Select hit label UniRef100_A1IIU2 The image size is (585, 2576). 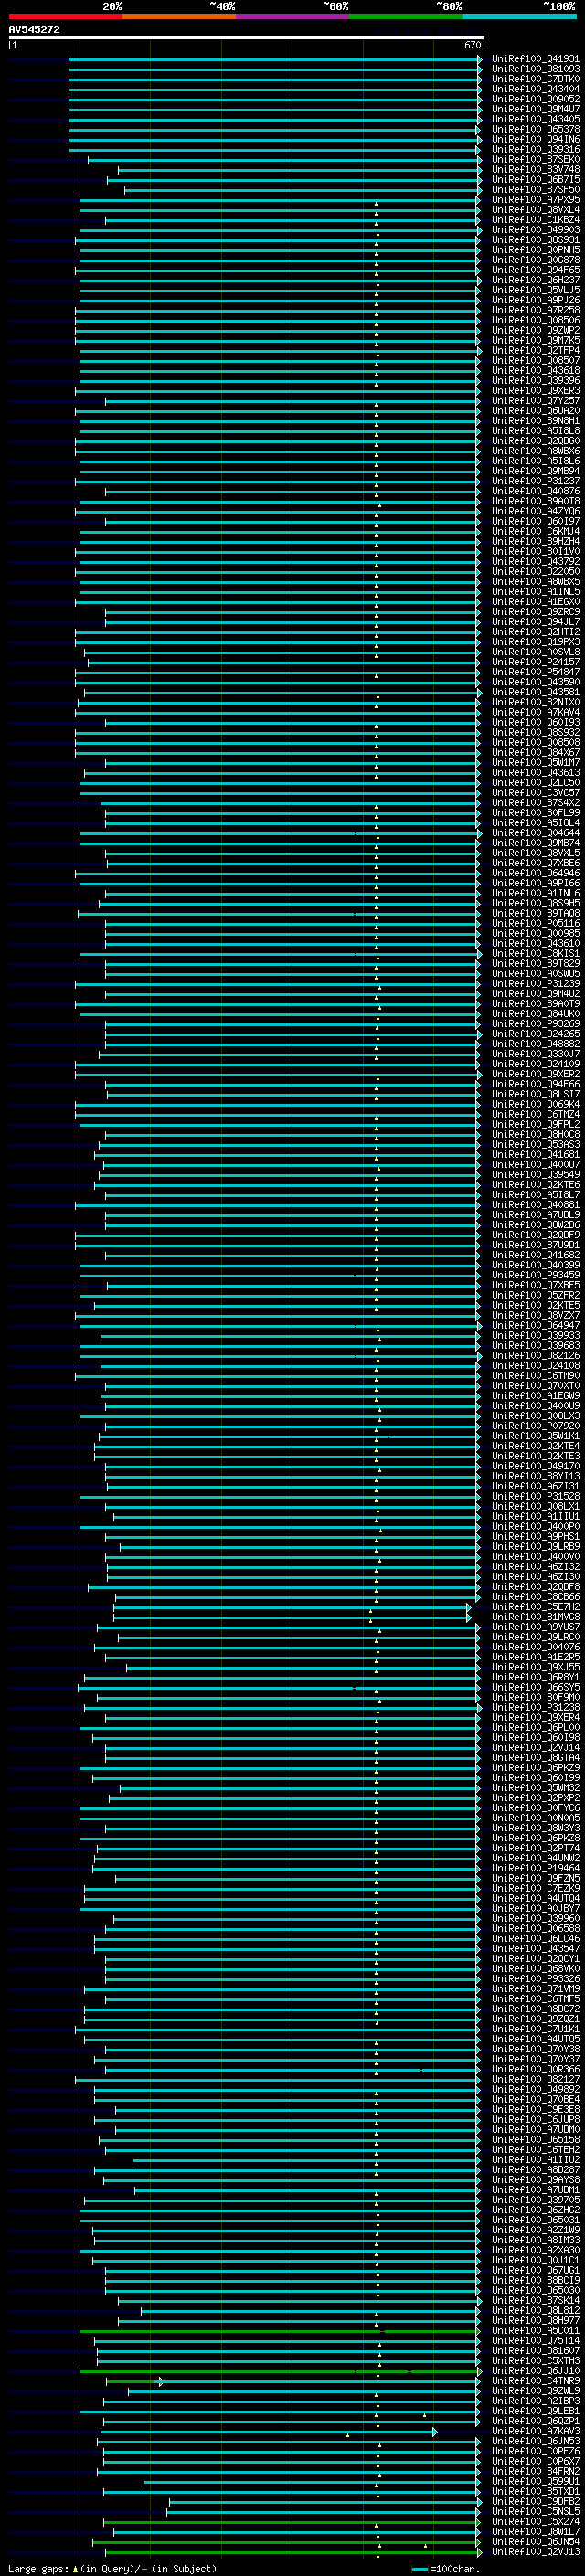[x=535, y=2160]
